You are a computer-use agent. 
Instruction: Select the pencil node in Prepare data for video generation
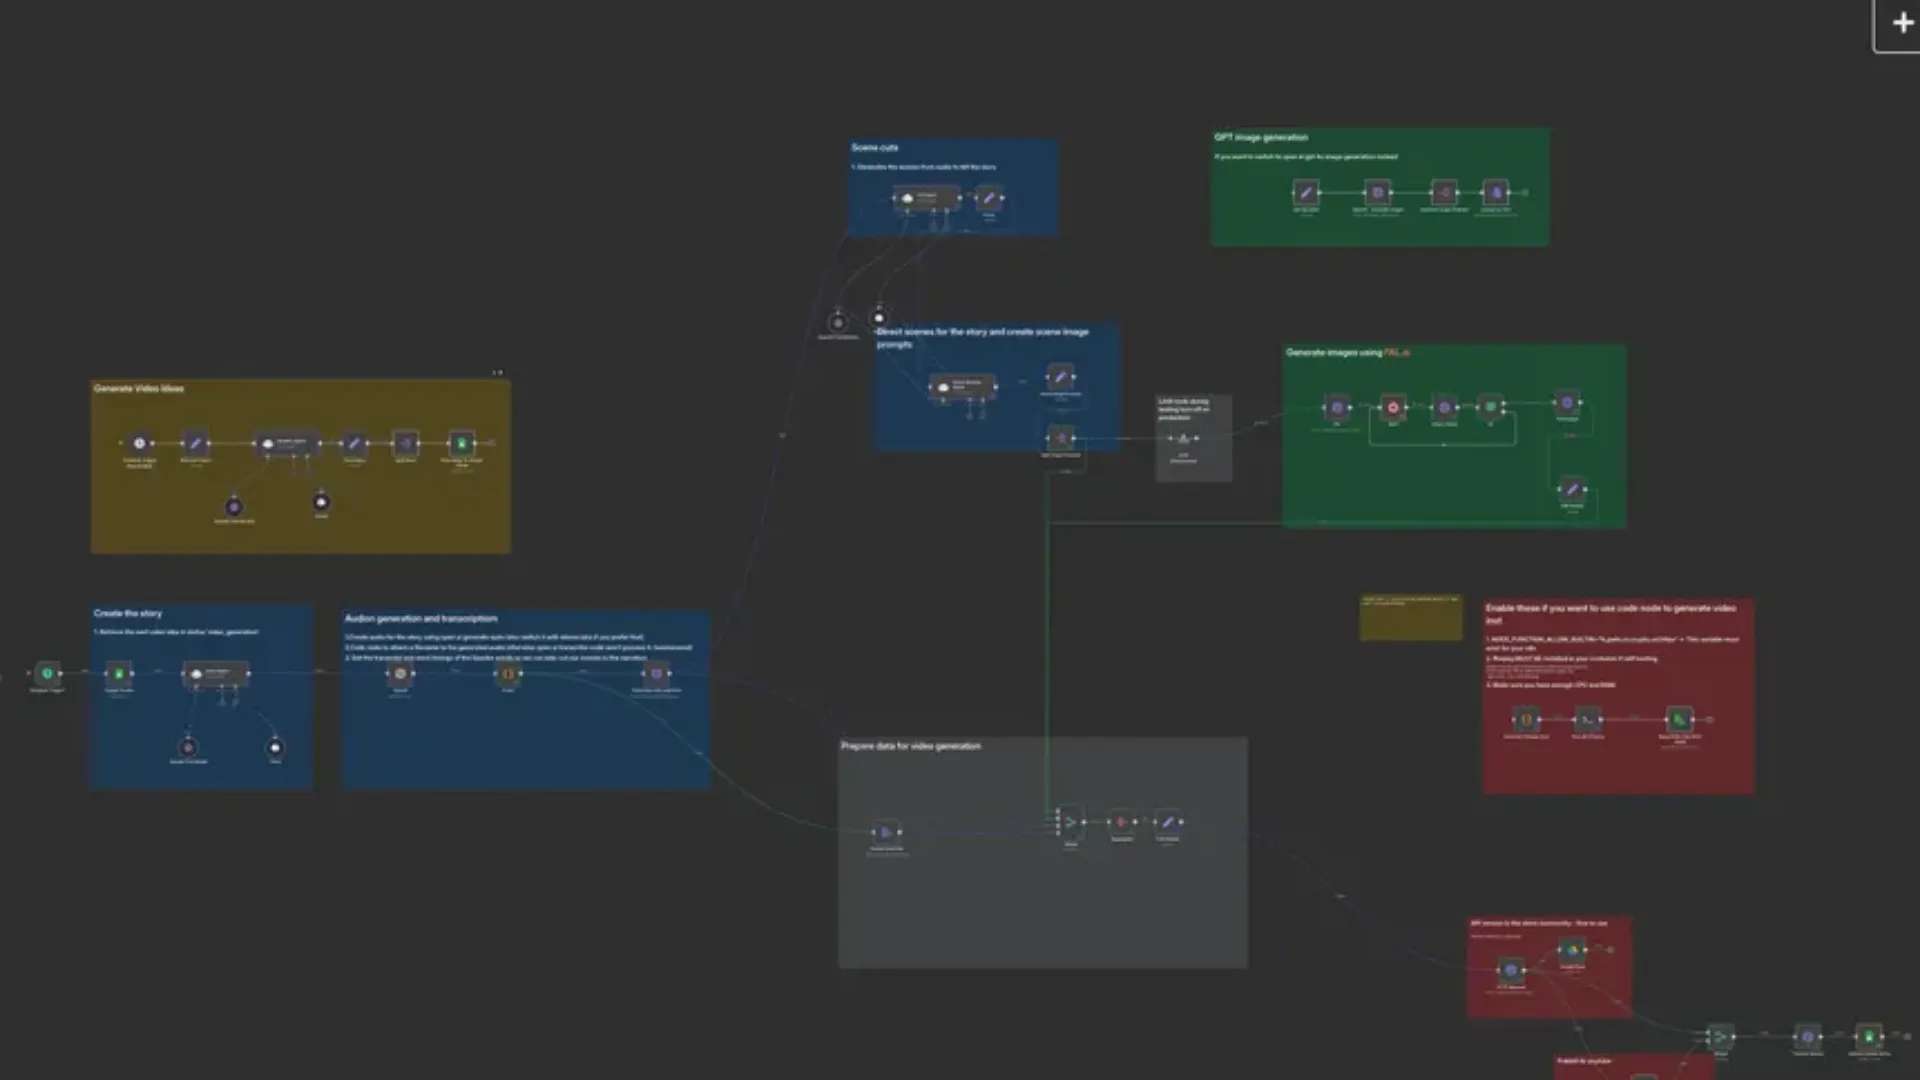point(1168,822)
